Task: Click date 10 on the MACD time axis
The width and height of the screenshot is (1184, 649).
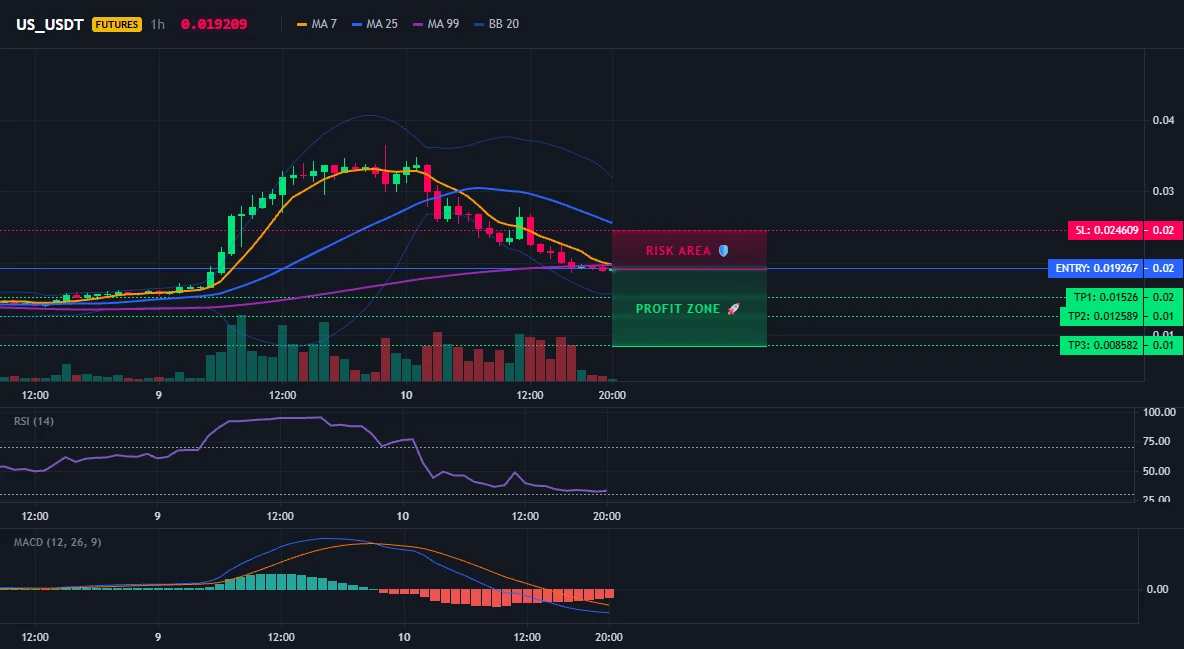Action: pos(404,637)
